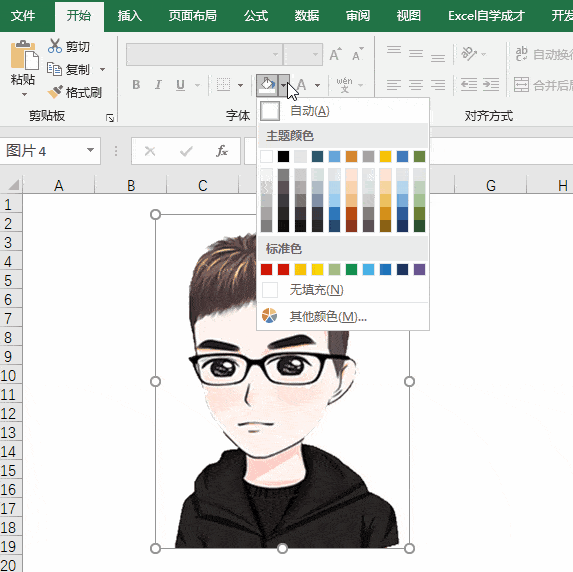The height and width of the screenshot is (572, 573).
Task: Open the font color dropdown arrow
Action: coord(318,86)
